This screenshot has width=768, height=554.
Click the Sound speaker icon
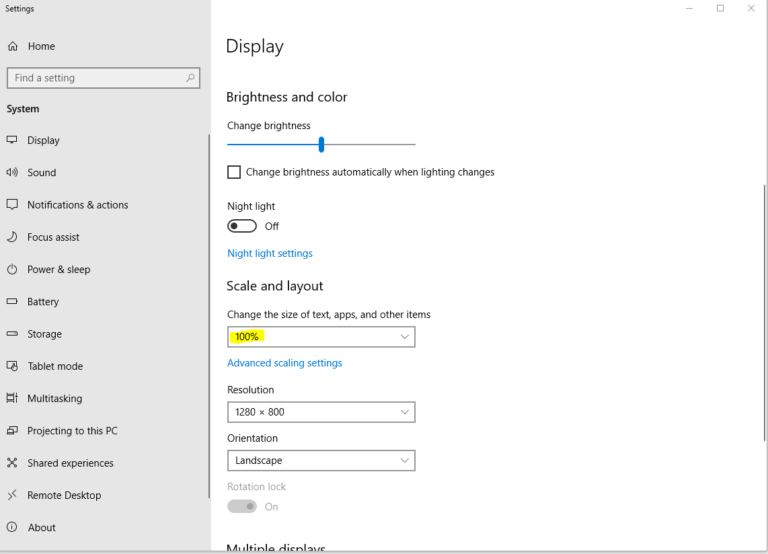(12, 172)
